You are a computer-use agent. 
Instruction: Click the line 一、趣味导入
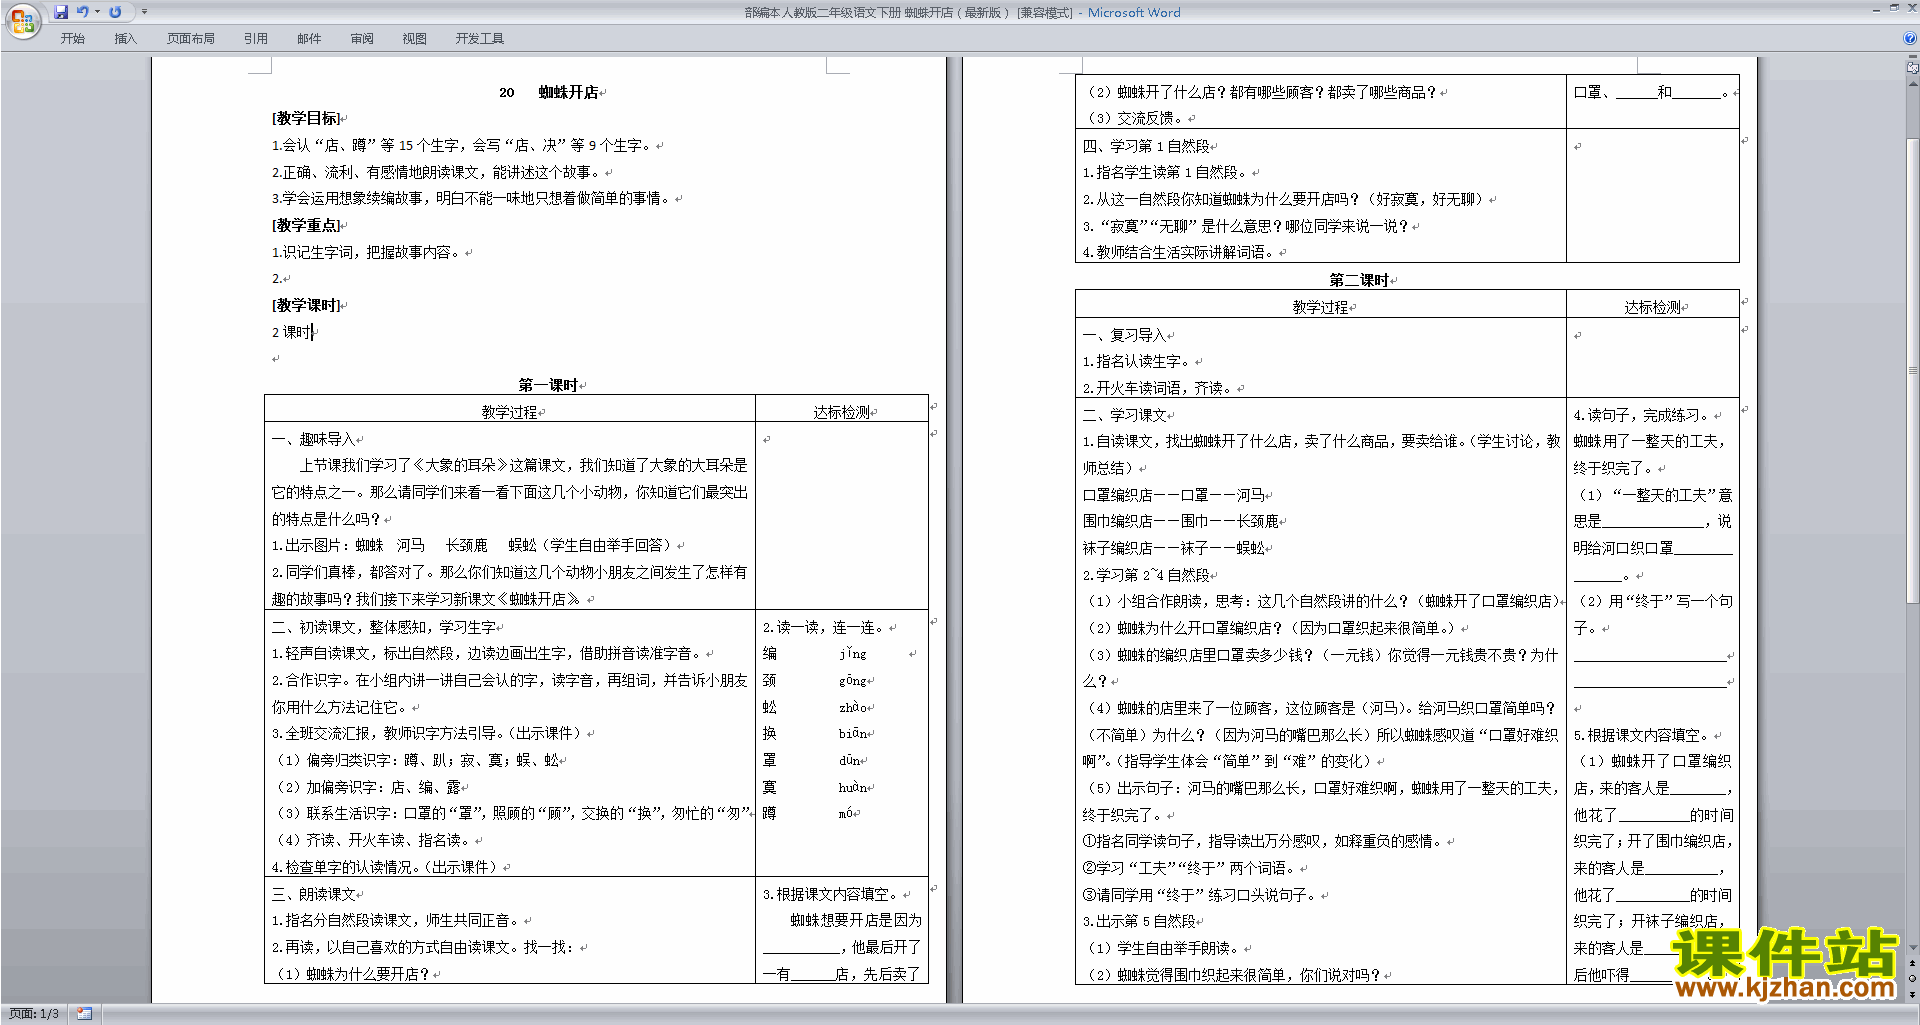point(313,439)
